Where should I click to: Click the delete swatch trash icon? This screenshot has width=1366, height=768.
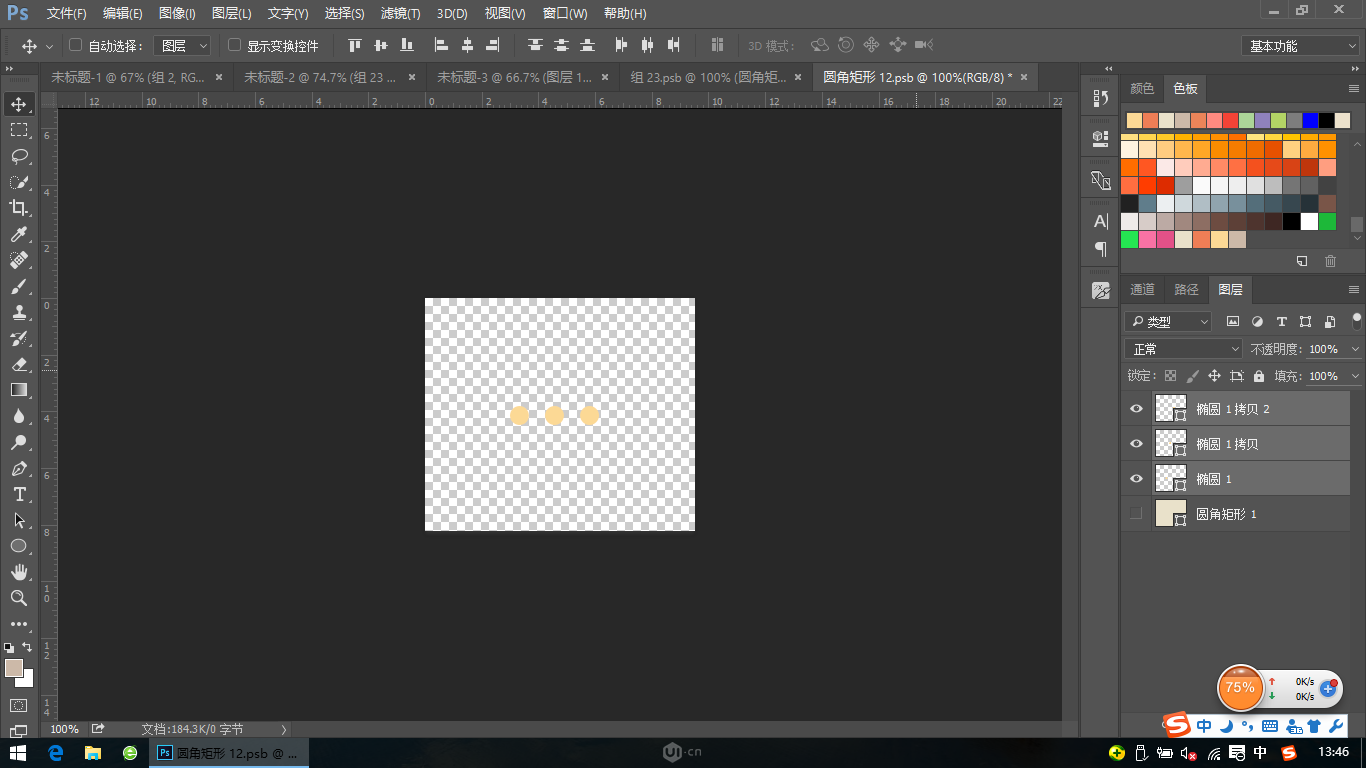coord(1330,261)
